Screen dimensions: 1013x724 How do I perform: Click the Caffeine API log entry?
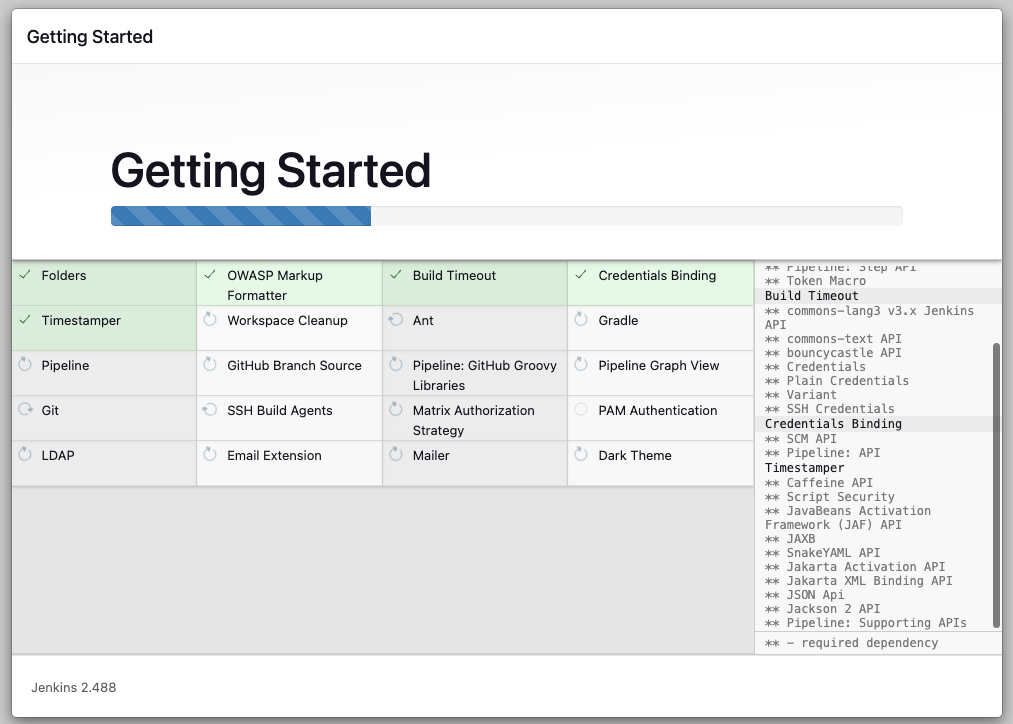[x=819, y=482]
